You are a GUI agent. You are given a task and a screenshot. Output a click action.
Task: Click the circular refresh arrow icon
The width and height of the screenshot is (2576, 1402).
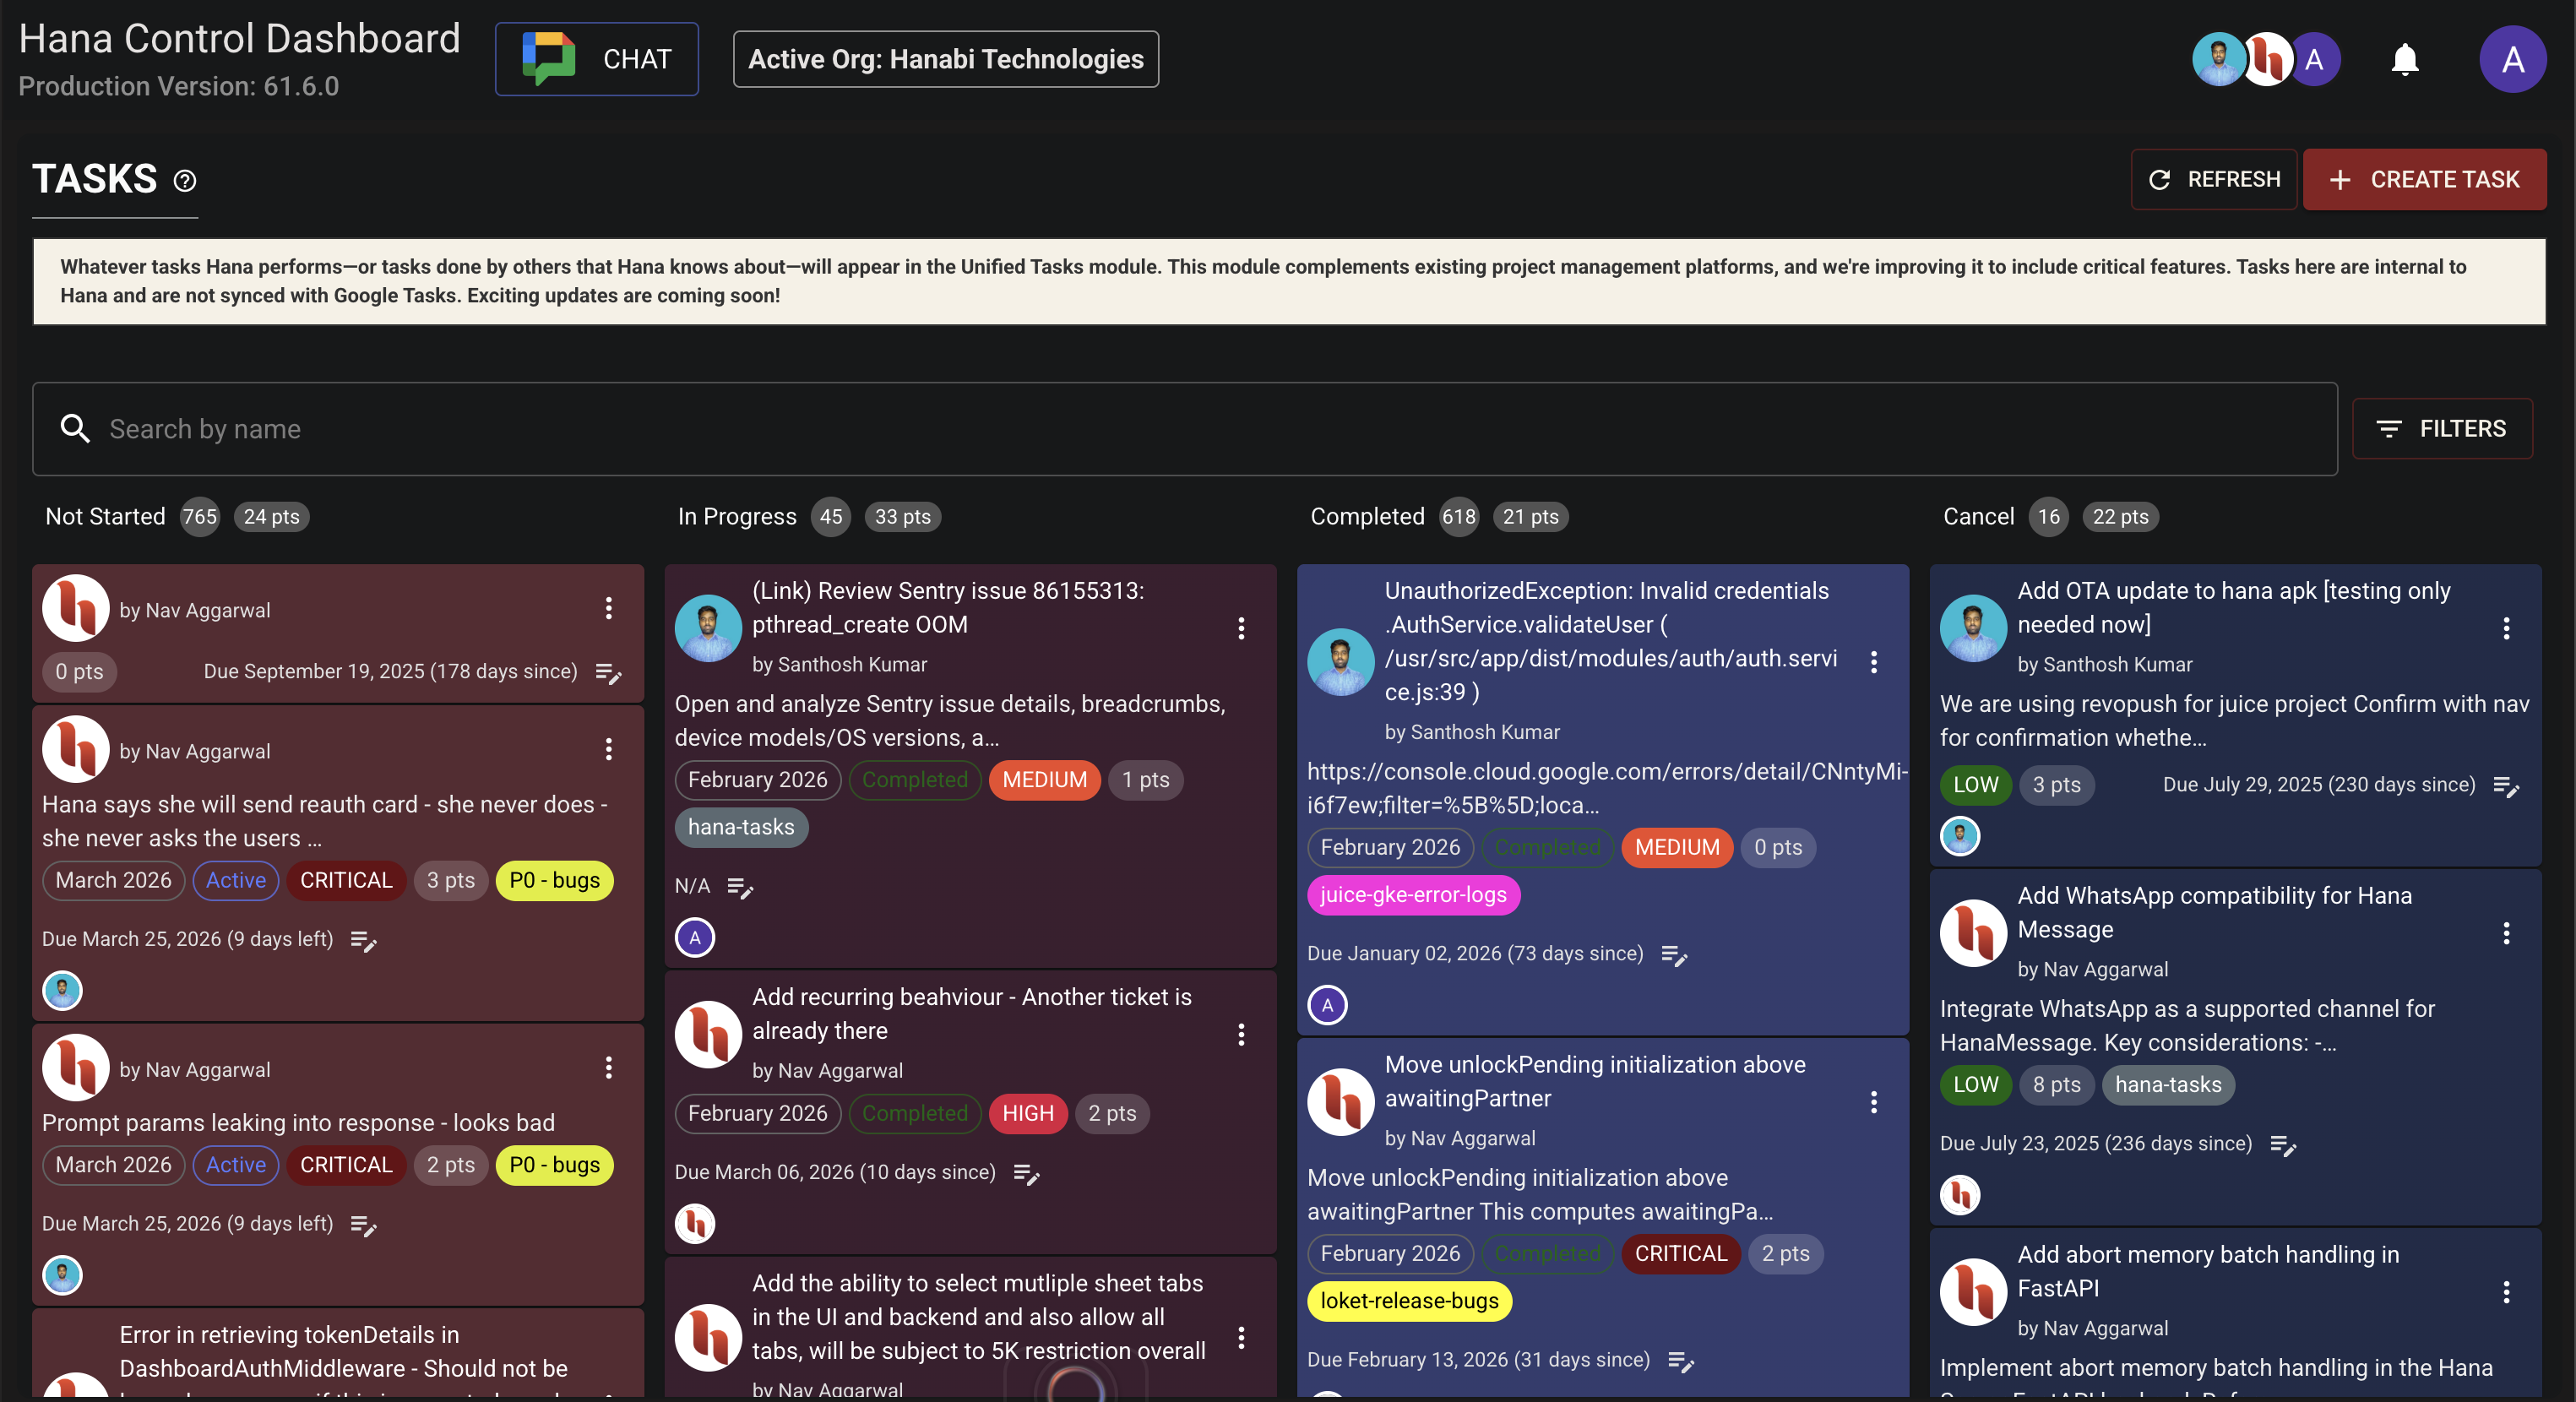(x=2159, y=179)
